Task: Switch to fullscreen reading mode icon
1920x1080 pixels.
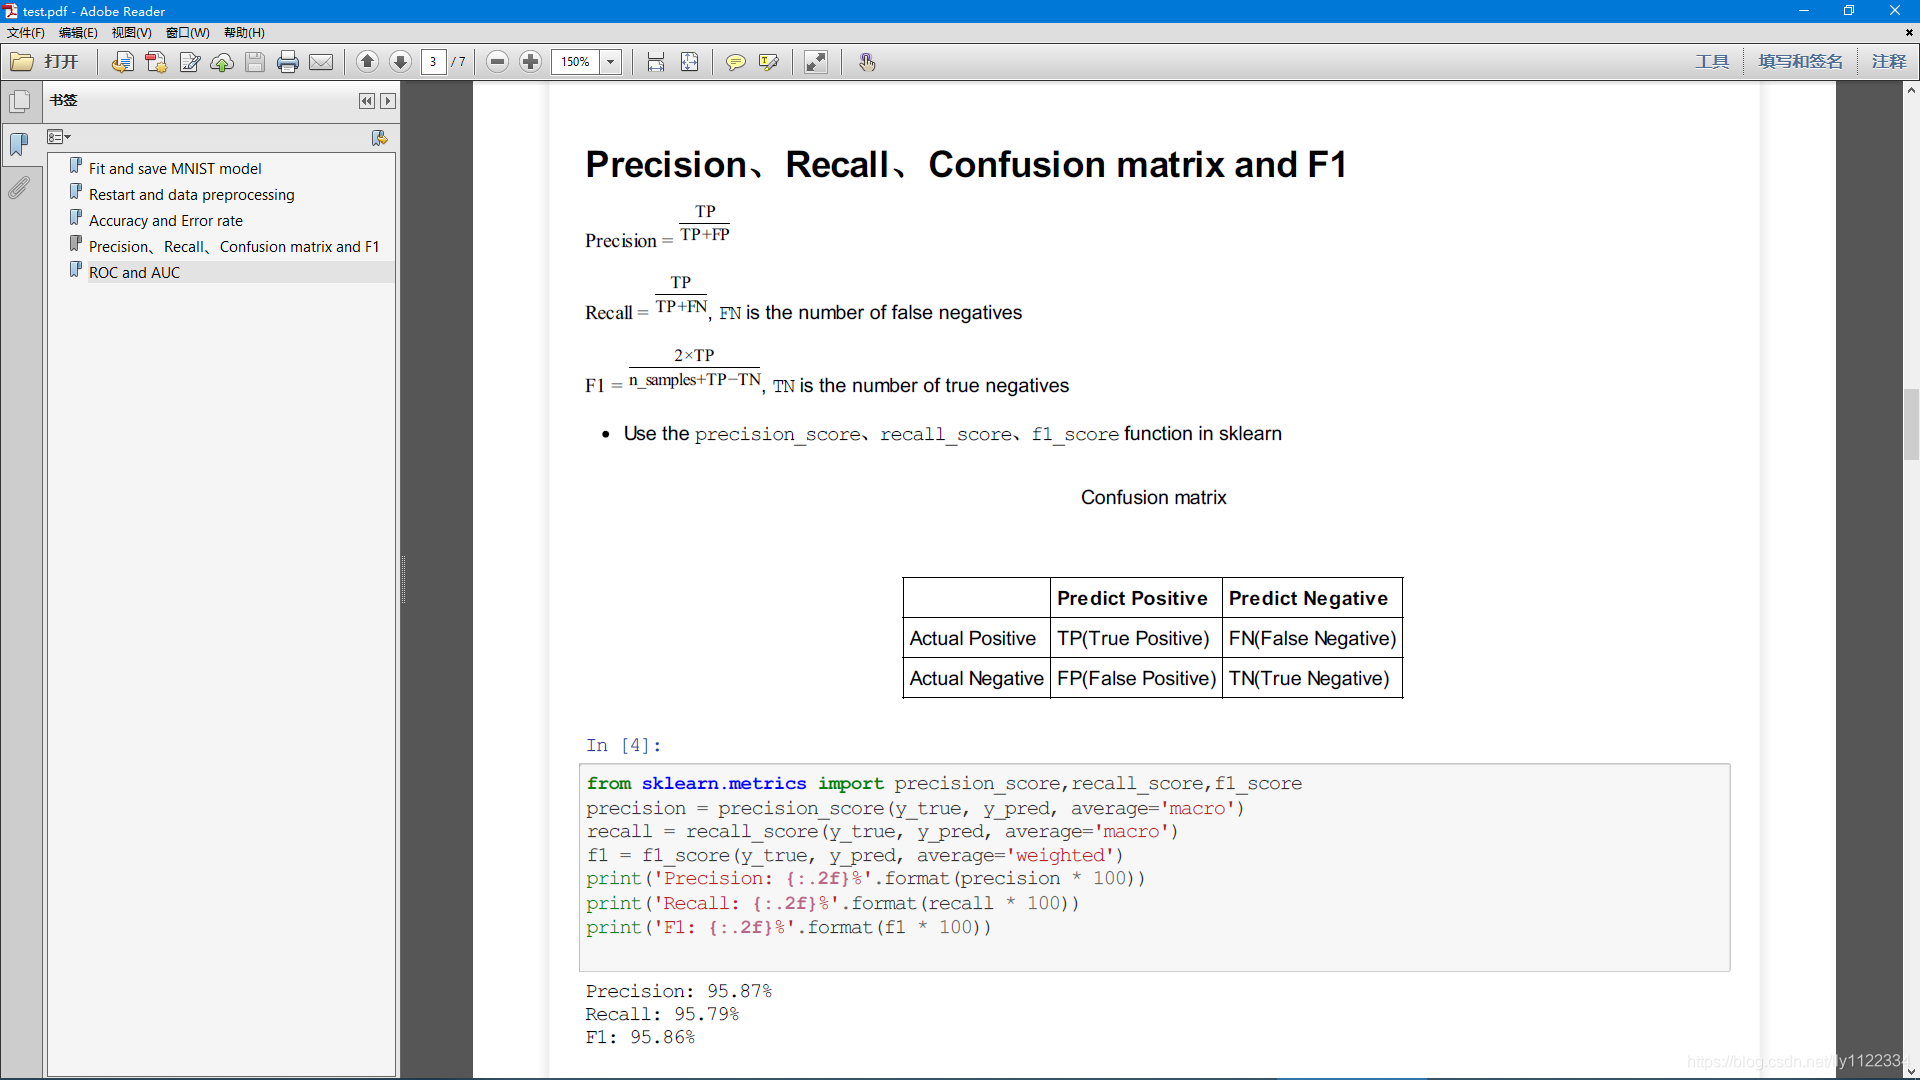Action: (817, 61)
